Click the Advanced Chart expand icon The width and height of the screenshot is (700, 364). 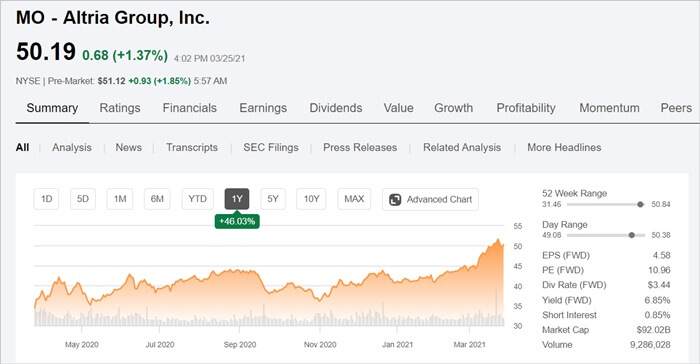[395, 200]
